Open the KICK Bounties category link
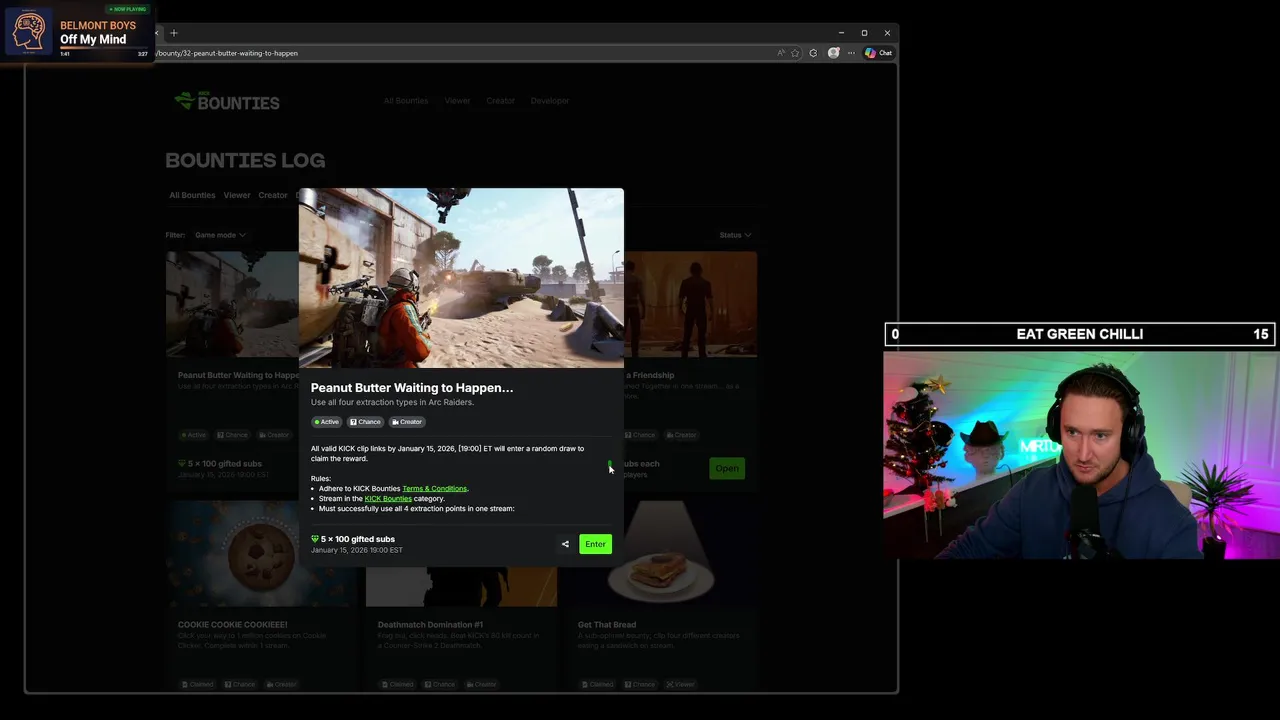Image resolution: width=1280 pixels, height=720 pixels. pos(388,498)
